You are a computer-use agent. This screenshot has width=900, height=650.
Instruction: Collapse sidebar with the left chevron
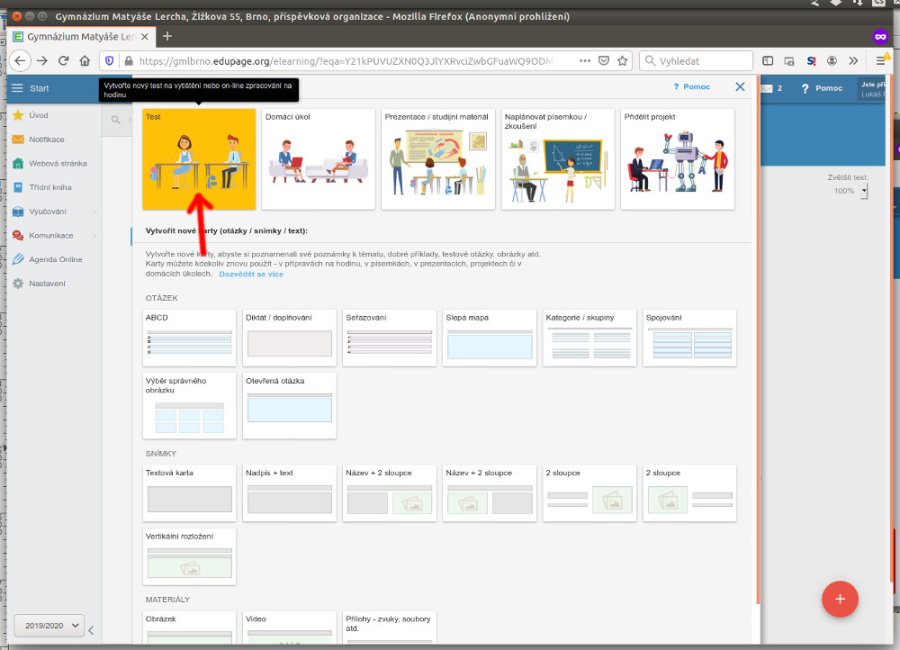click(x=92, y=630)
